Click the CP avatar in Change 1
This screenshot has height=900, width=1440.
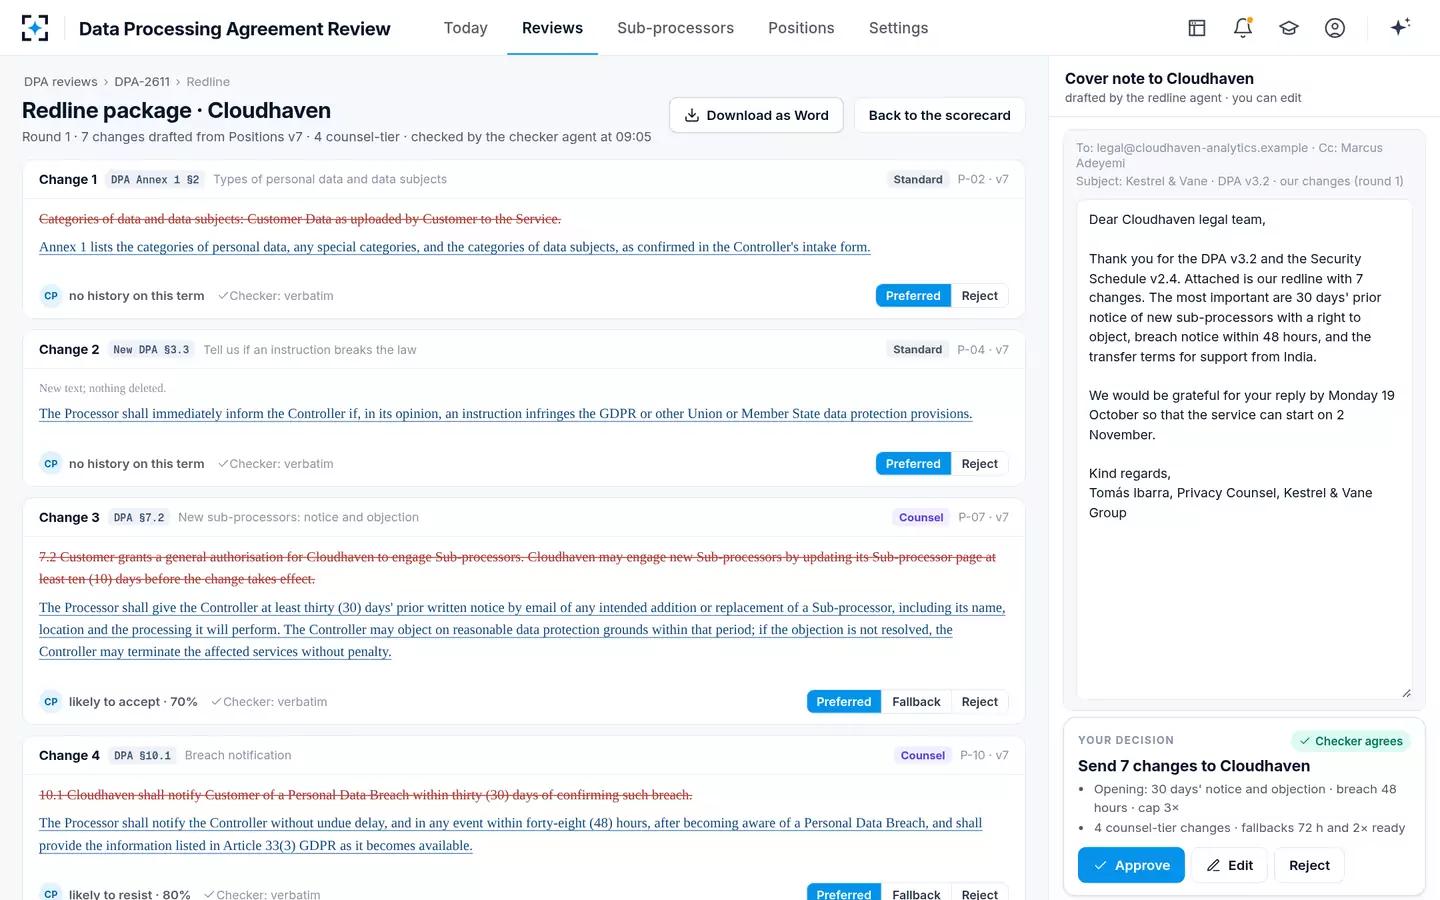(51, 296)
